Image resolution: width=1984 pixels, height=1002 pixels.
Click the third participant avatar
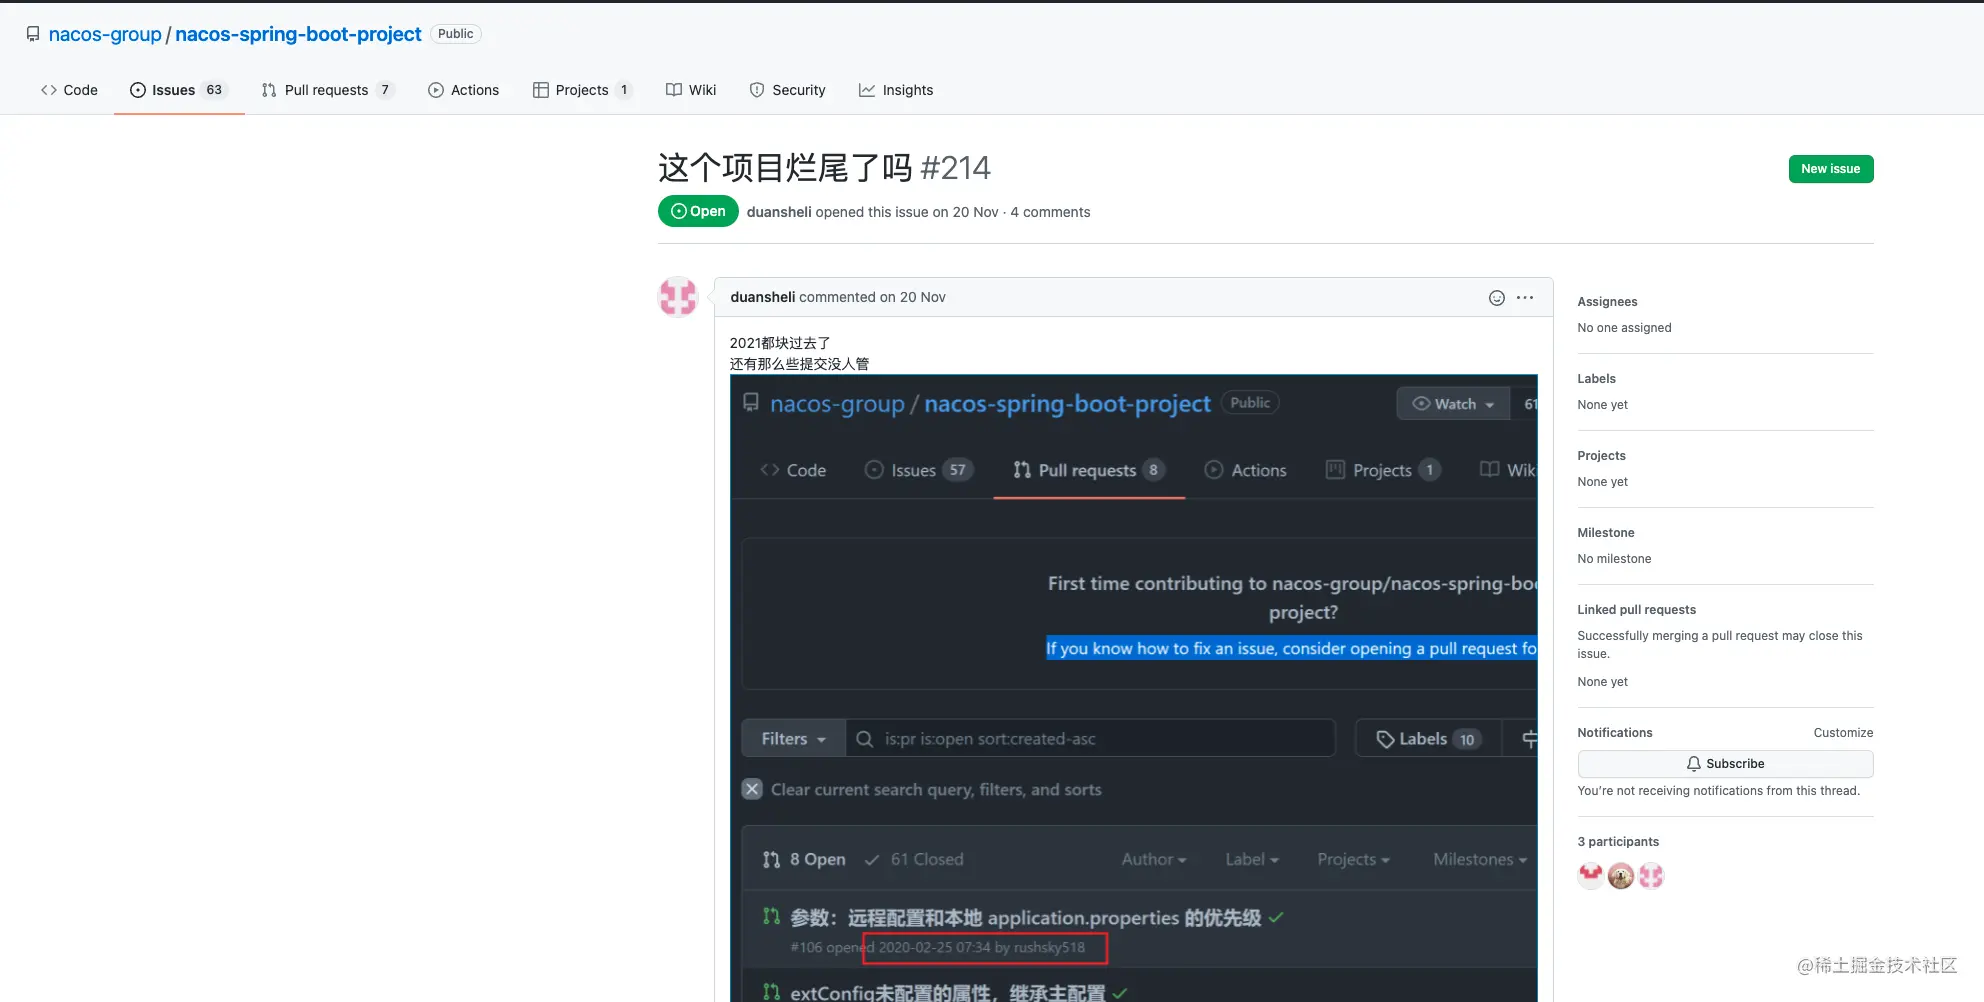click(x=1651, y=876)
